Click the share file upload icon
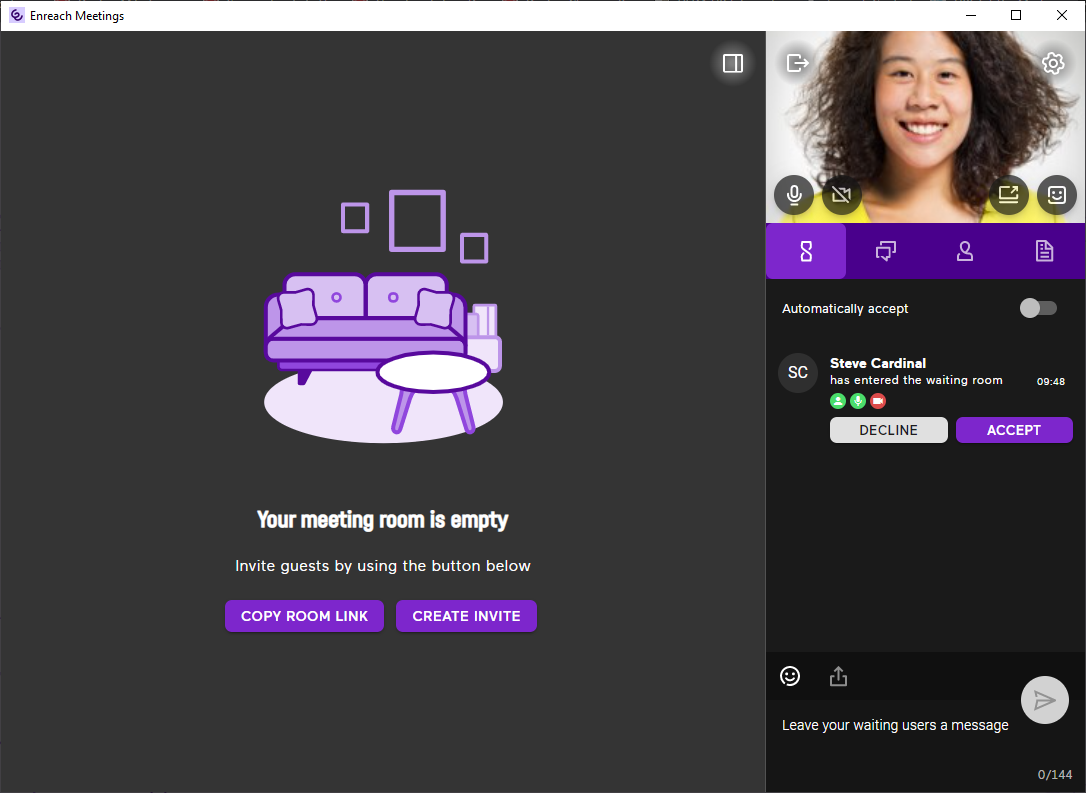The width and height of the screenshot is (1086, 793). [x=838, y=677]
